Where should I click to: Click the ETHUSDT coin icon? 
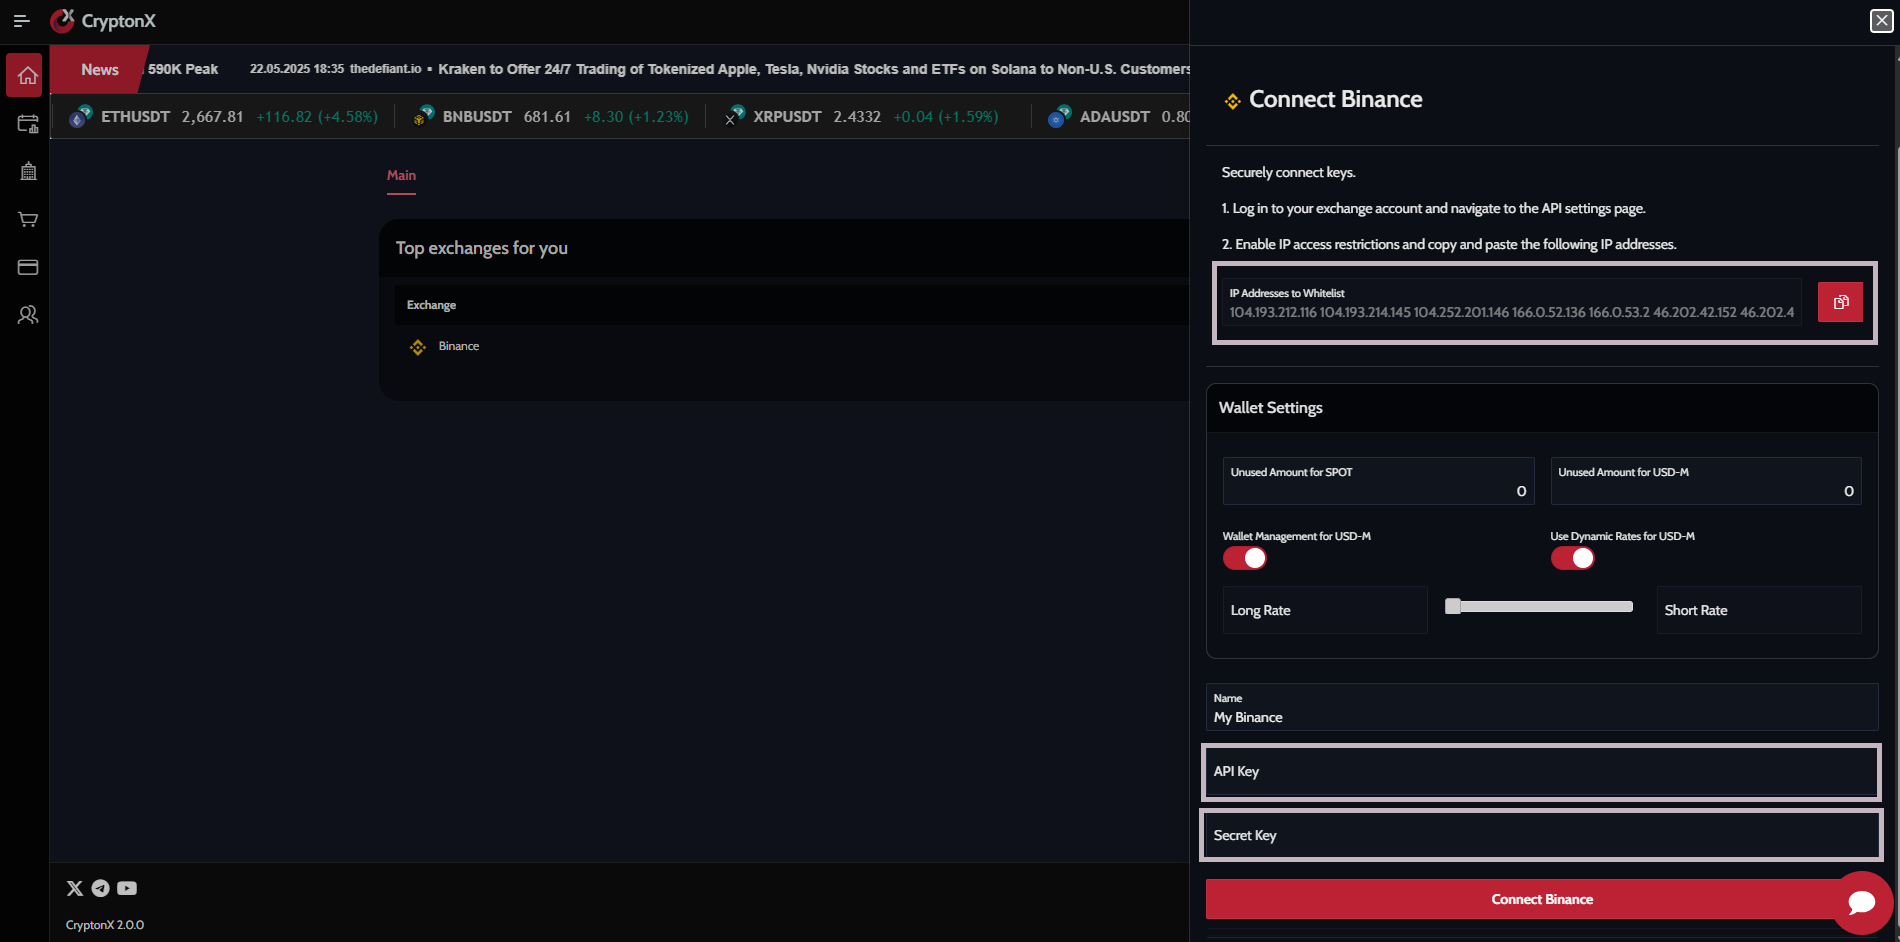pyautogui.click(x=80, y=117)
